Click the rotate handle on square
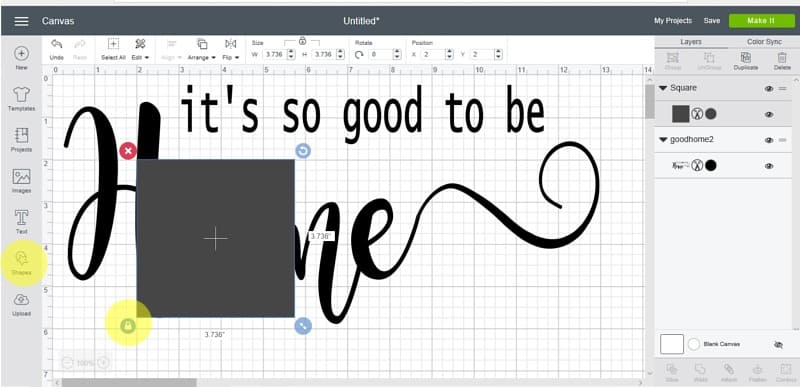Viewport: 800px width, 387px height. point(303,151)
